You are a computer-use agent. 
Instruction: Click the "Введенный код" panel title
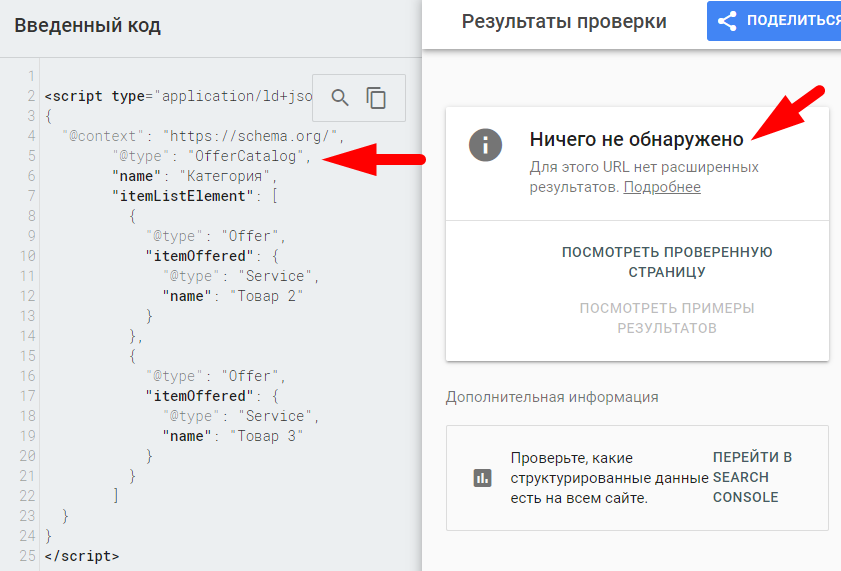click(87, 25)
